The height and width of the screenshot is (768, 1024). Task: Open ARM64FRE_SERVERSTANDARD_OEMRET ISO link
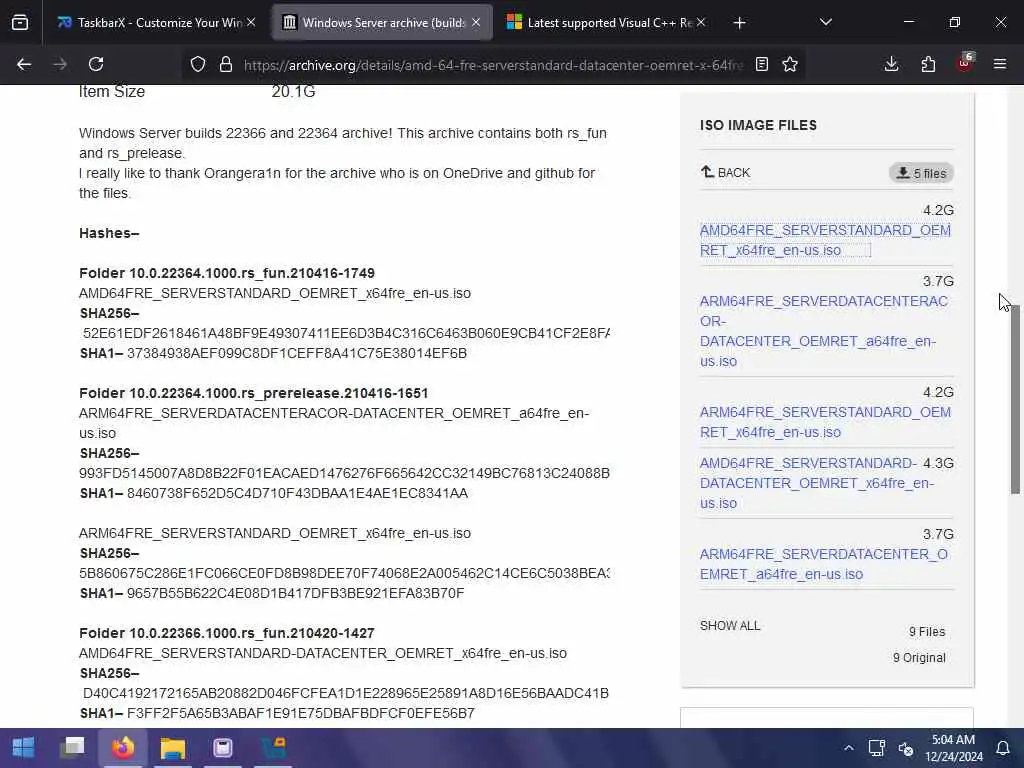pos(825,422)
